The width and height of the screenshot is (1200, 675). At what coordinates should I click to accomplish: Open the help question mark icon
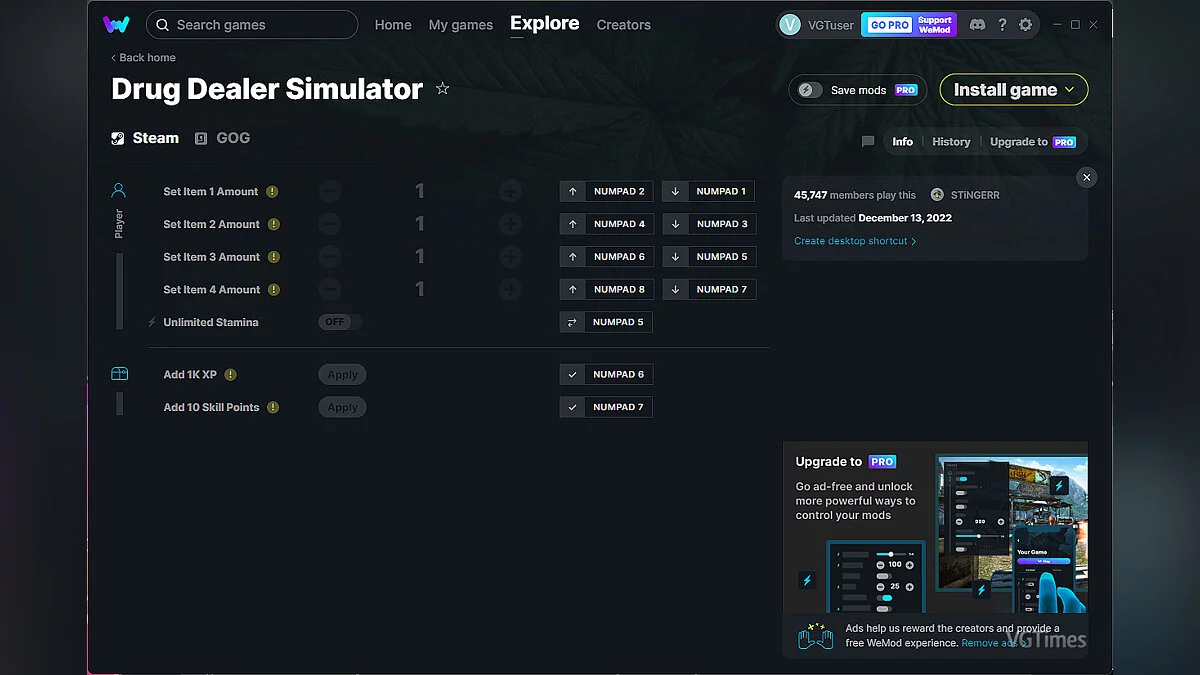pos(1002,25)
